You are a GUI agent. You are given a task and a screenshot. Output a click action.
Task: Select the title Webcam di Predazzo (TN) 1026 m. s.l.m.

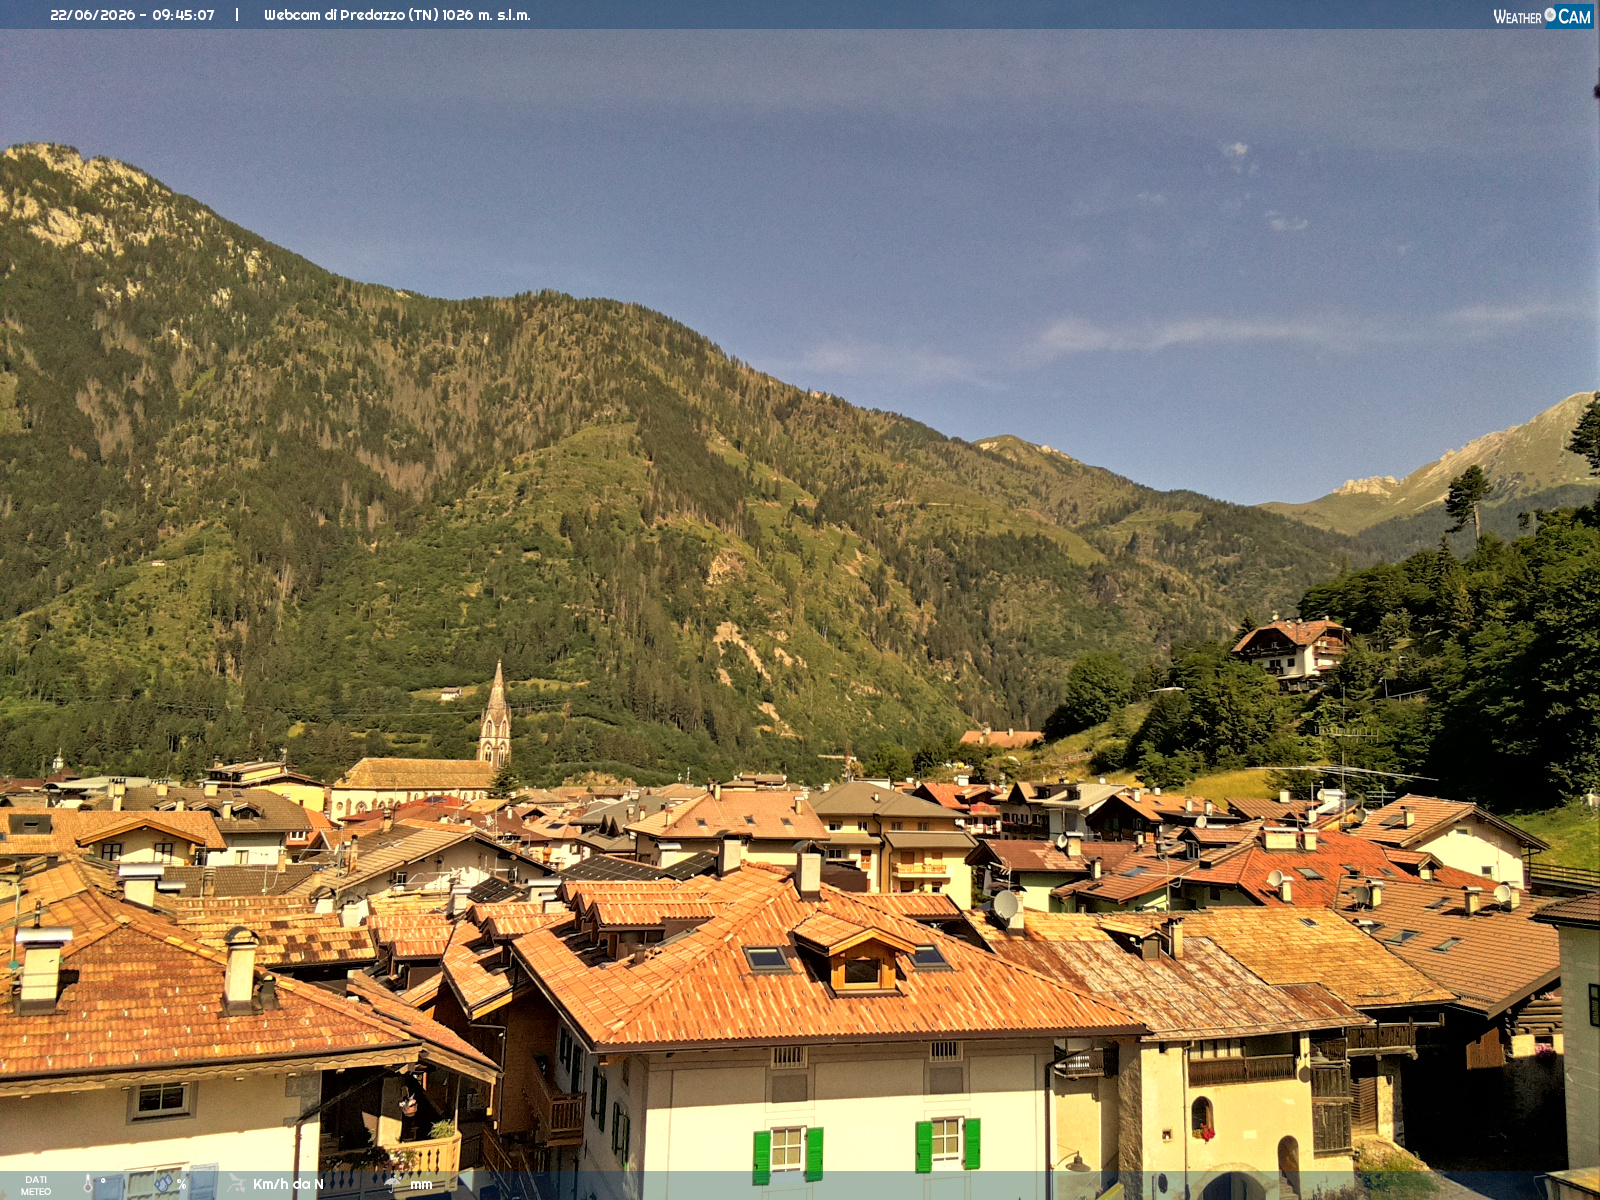click(397, 15)
